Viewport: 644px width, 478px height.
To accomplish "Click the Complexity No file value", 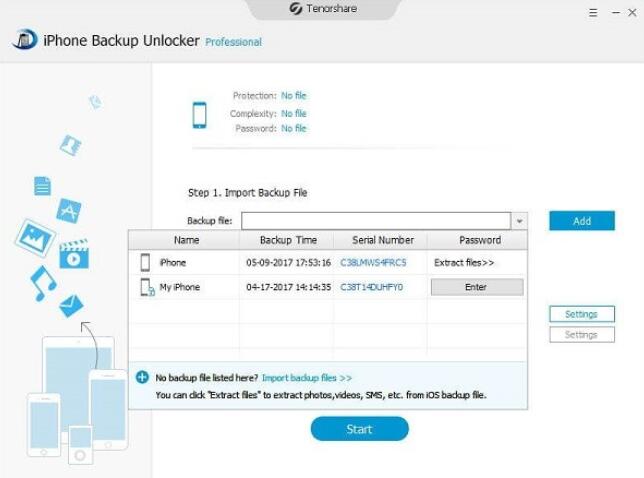I will pos(294,113).
